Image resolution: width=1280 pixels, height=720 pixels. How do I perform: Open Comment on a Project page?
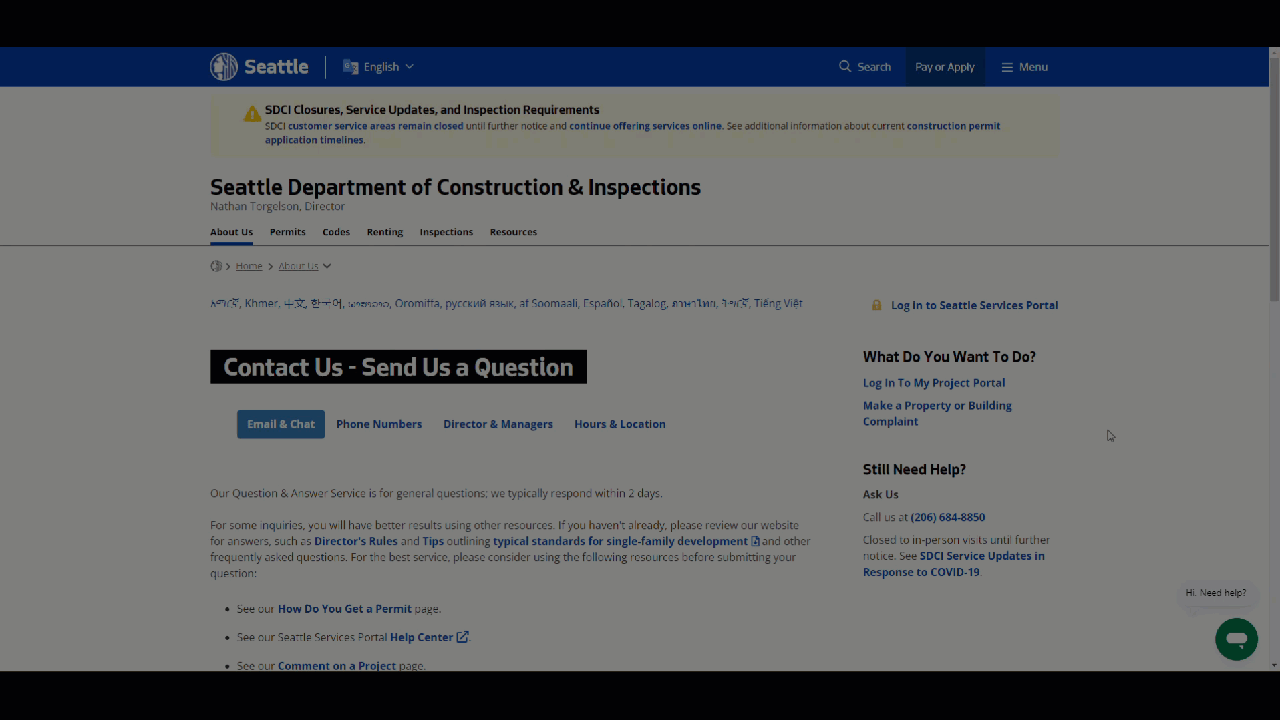[337, 665]
